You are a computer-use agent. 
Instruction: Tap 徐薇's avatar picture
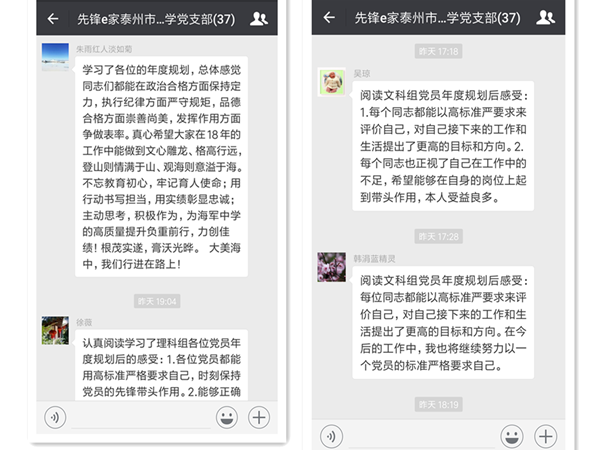click(55, 330)
